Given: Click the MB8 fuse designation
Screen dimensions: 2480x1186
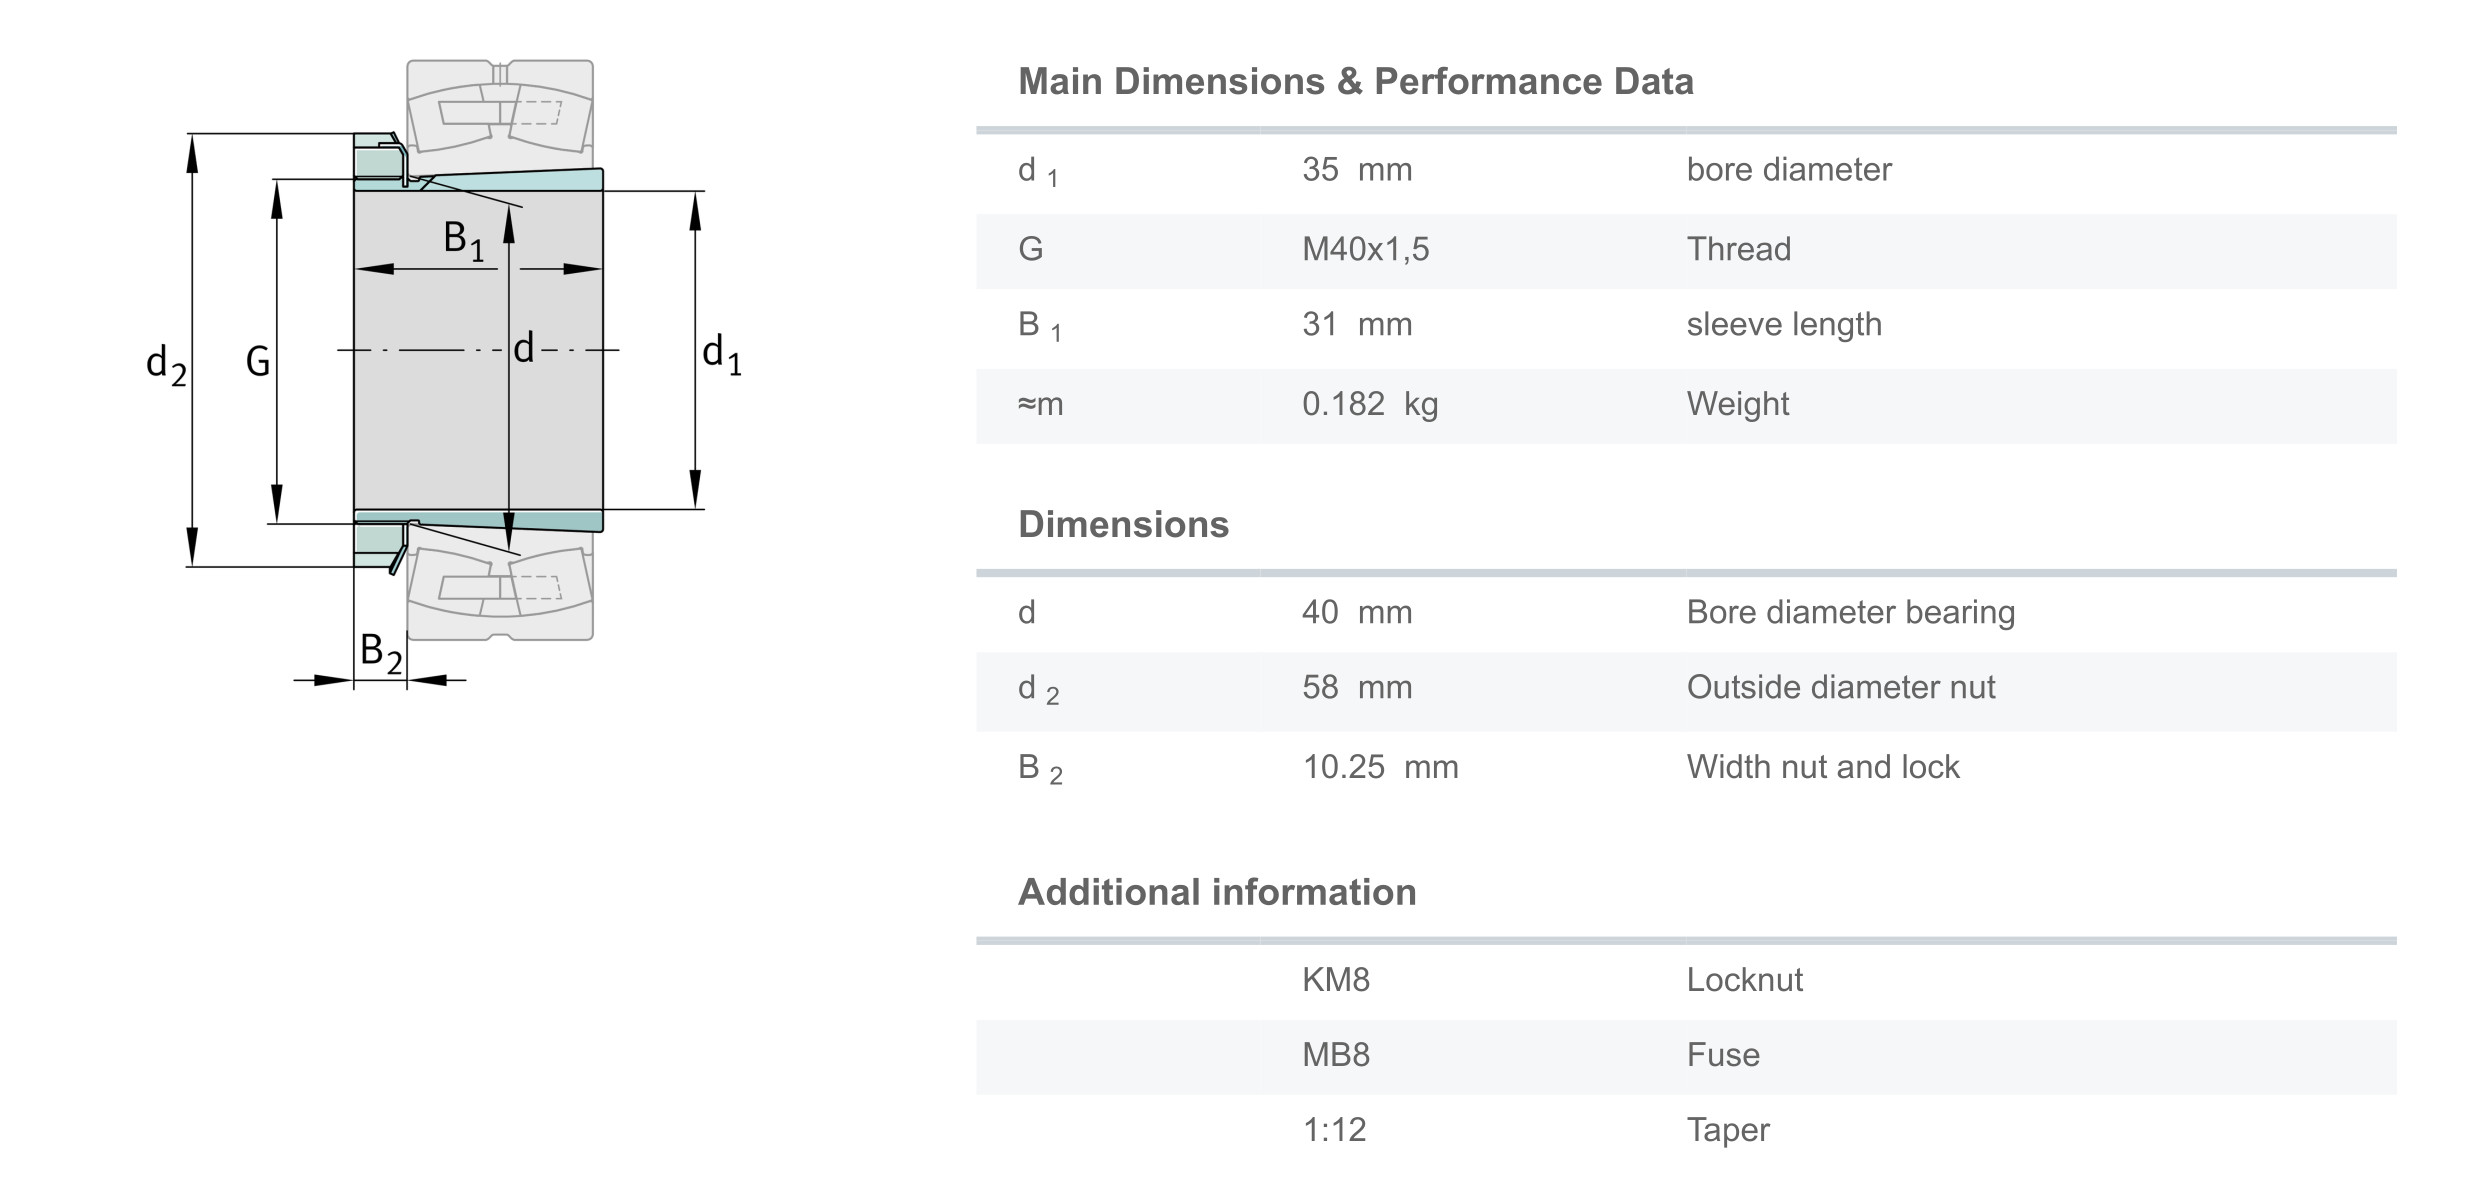Looking at the screenshot, I should [1335, 1055].
